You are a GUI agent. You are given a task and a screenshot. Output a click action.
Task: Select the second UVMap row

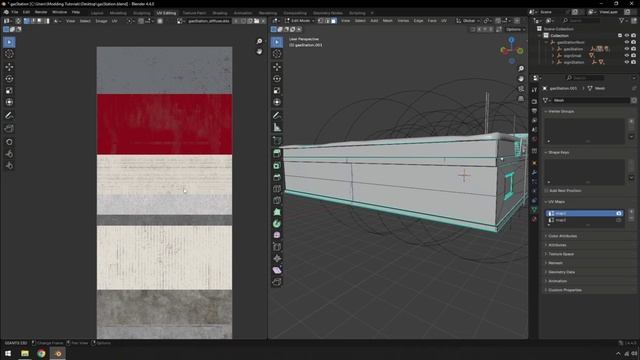[x=584, y=220]
